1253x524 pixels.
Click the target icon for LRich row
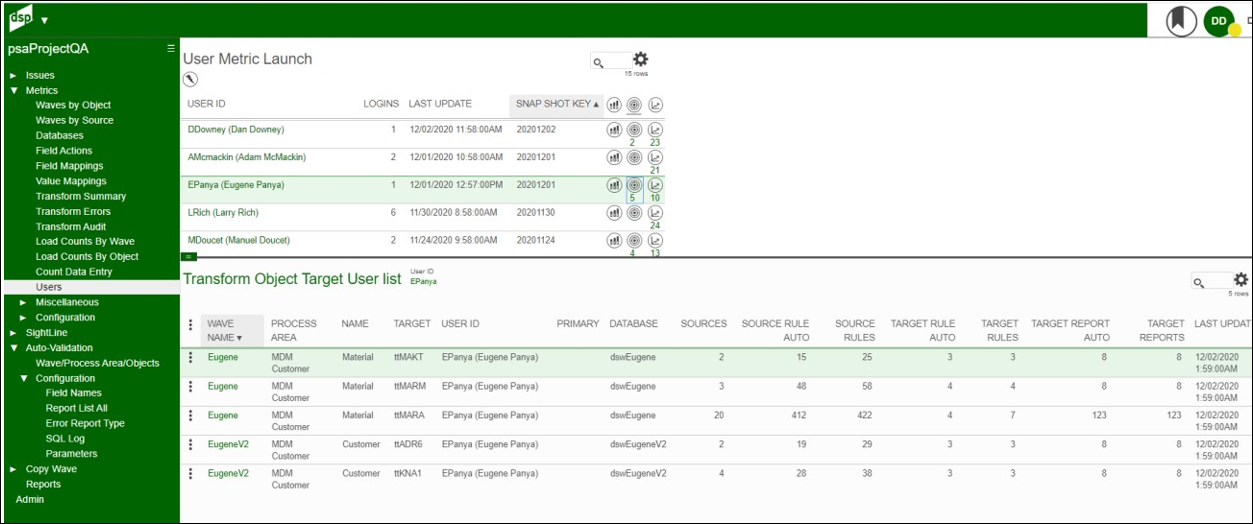(x=634, y=213)
